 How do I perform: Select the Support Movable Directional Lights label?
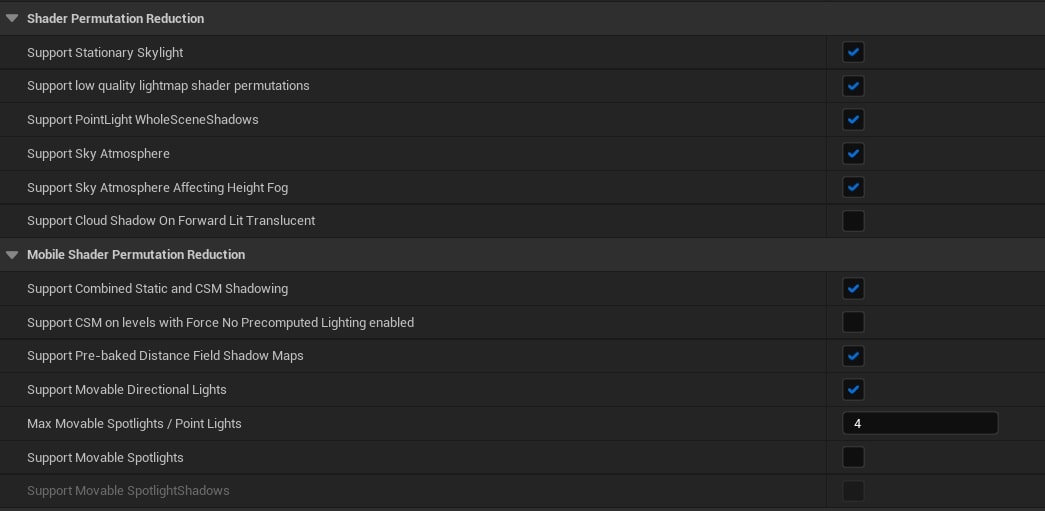(x=127, y=390)
